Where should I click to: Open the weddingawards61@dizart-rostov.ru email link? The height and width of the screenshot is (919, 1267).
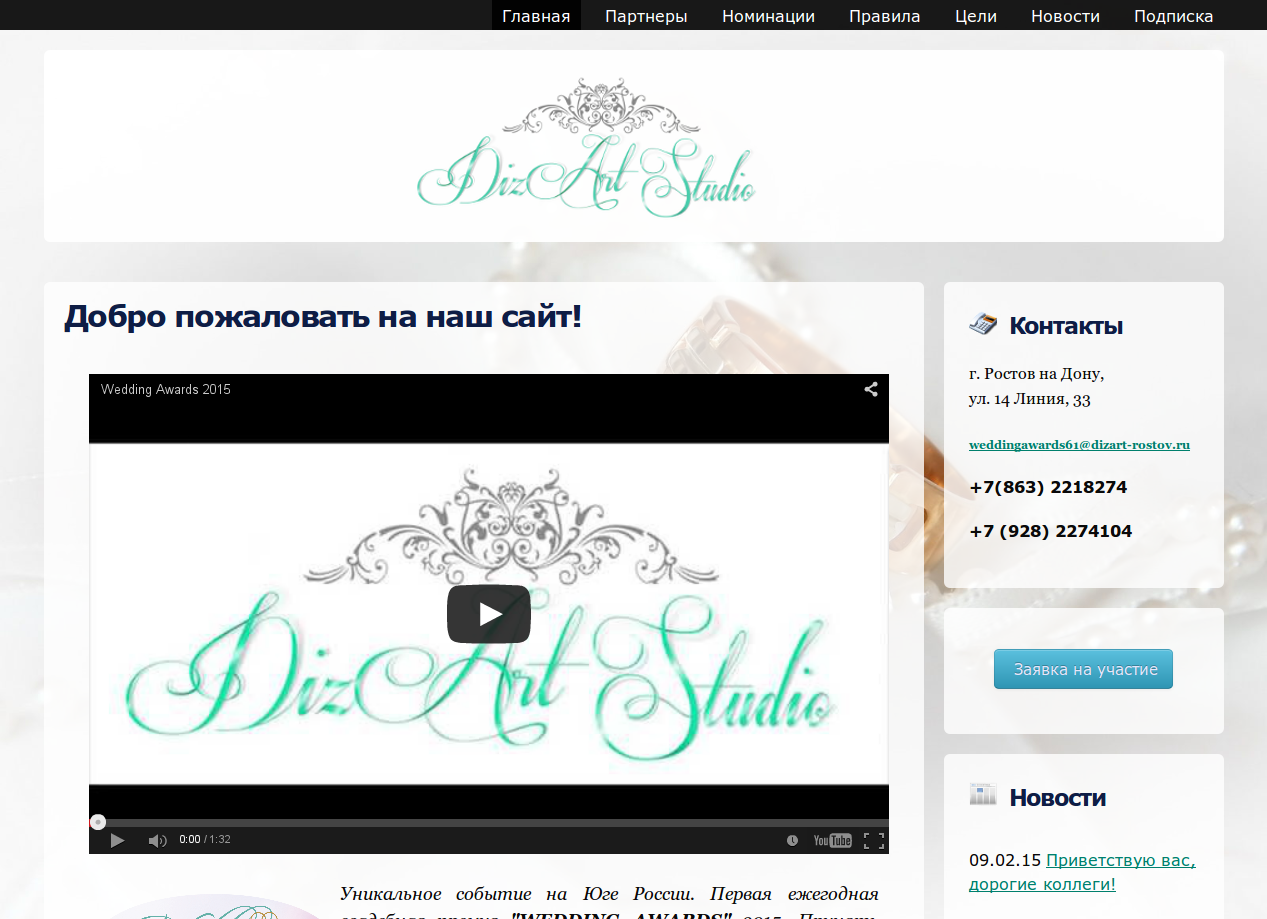[x=1079, y=445]
